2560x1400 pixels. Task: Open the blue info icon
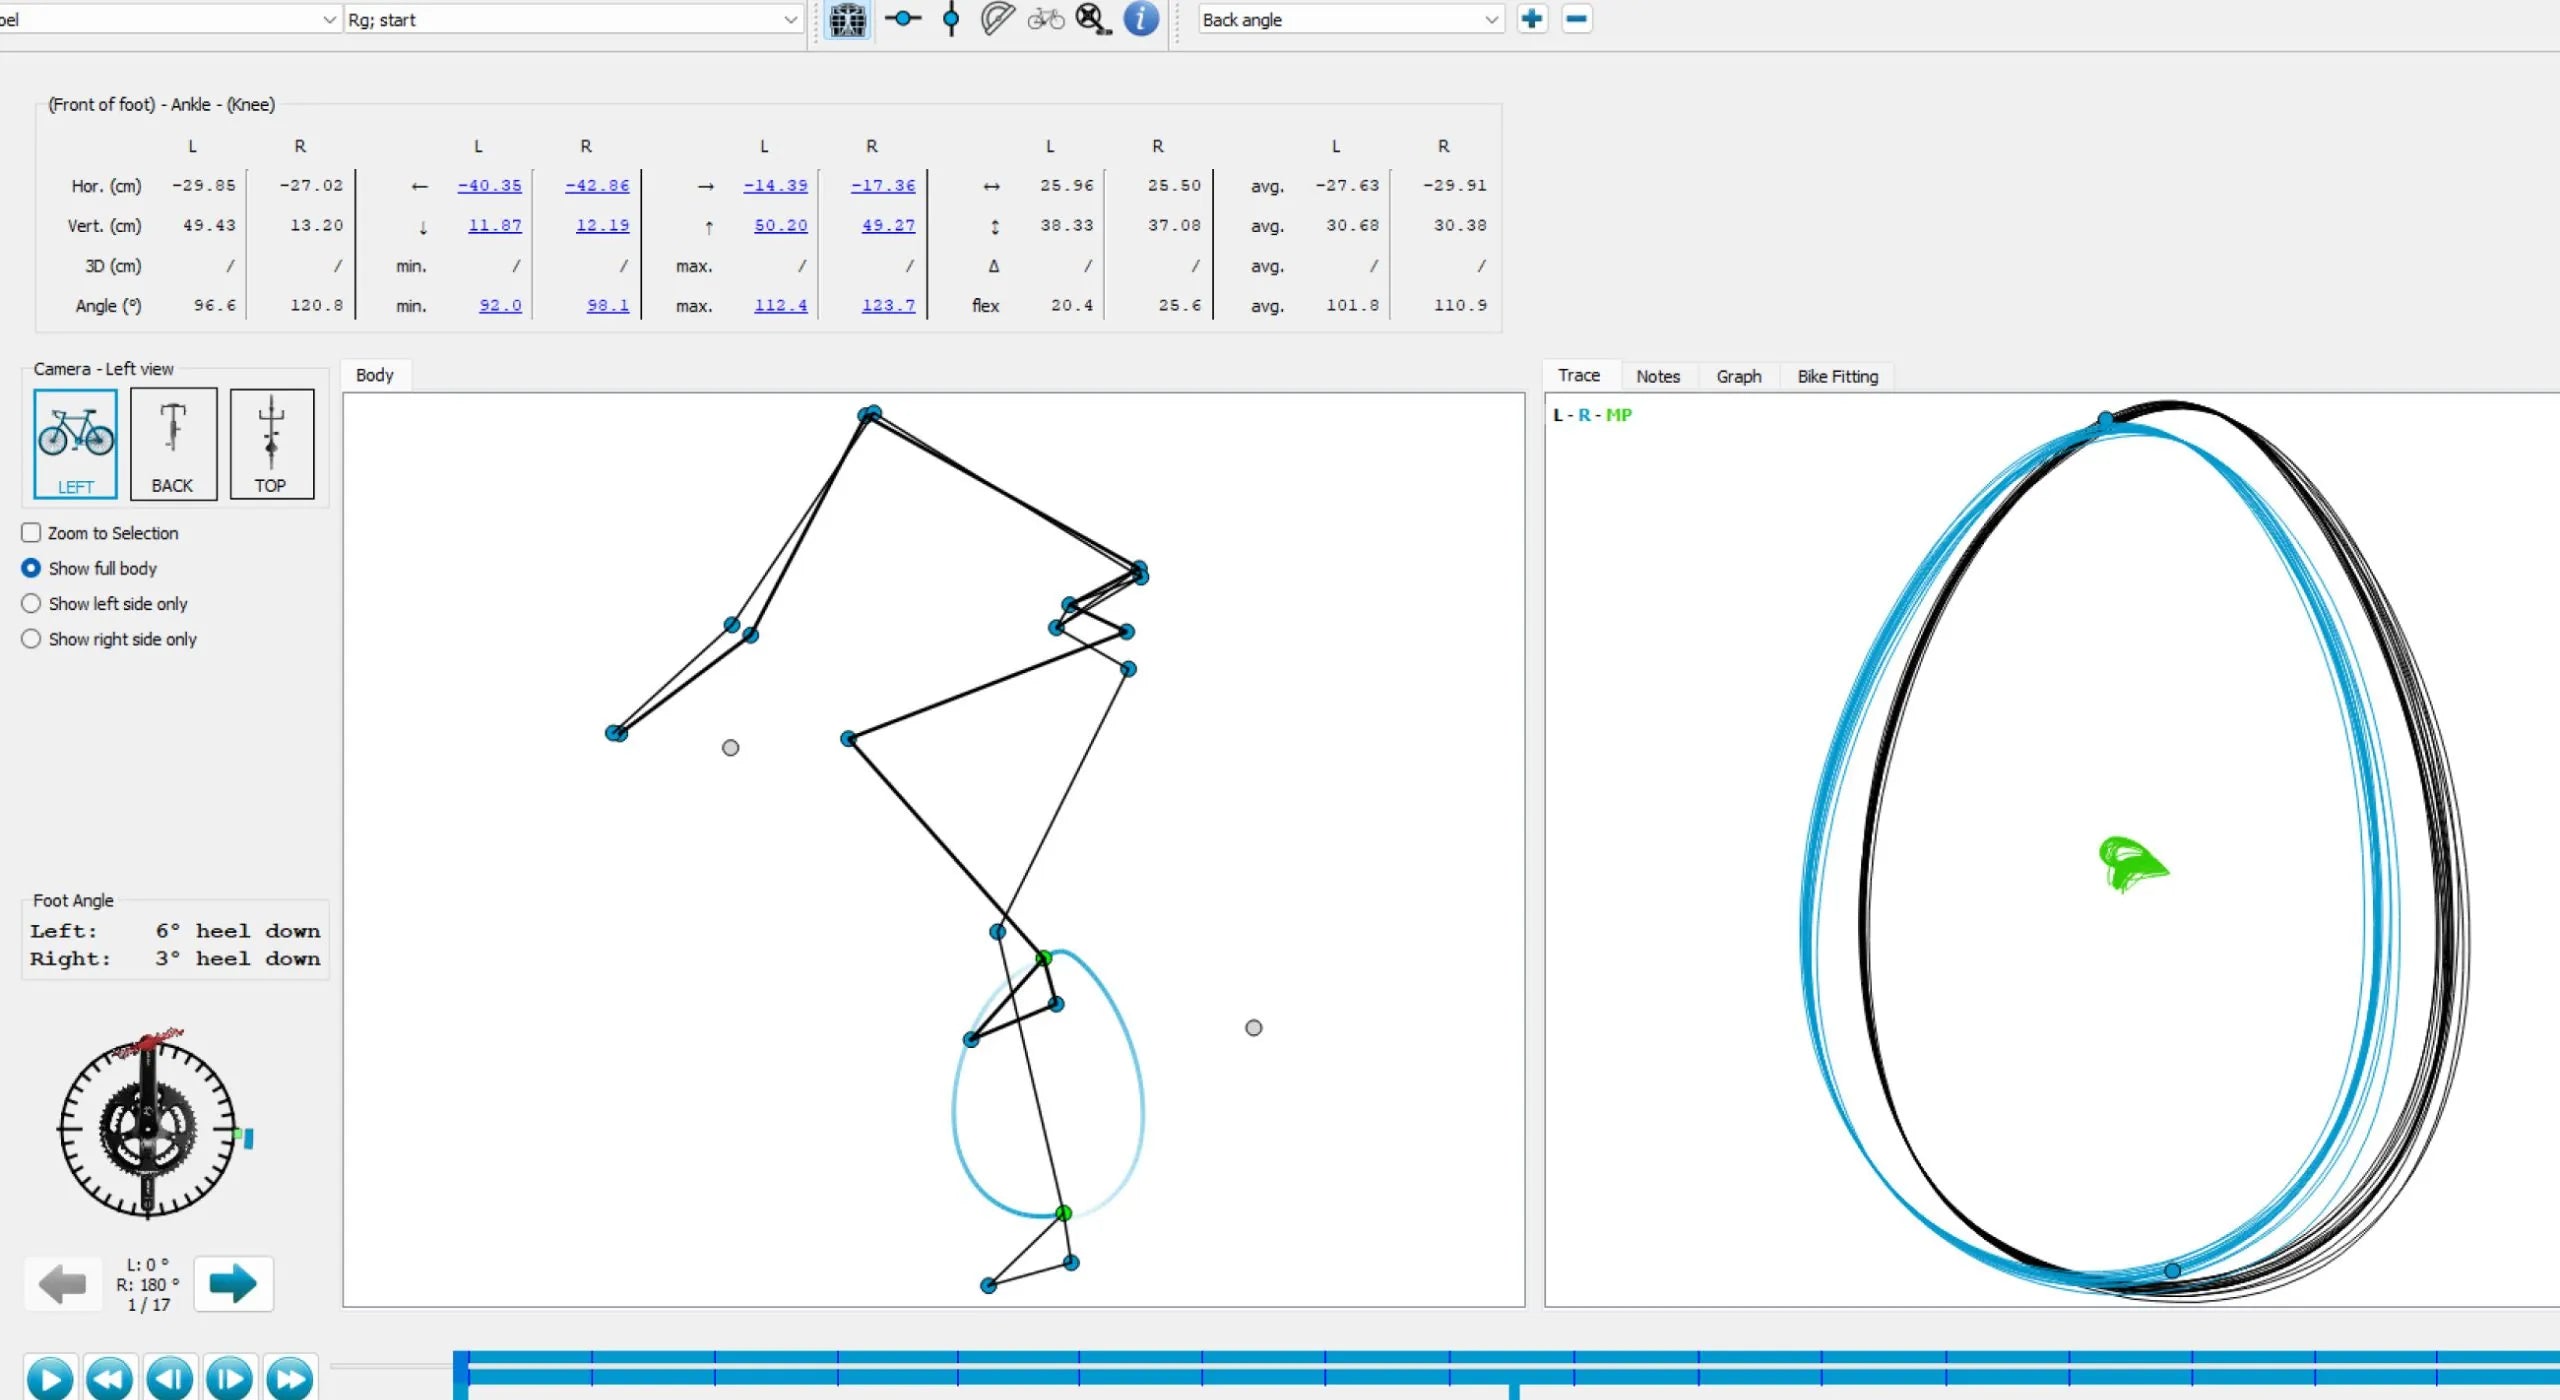(1141, 19)
